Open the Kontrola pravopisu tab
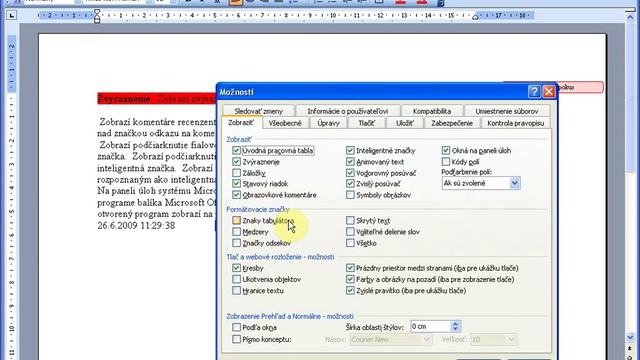 (x=516, y=123)
